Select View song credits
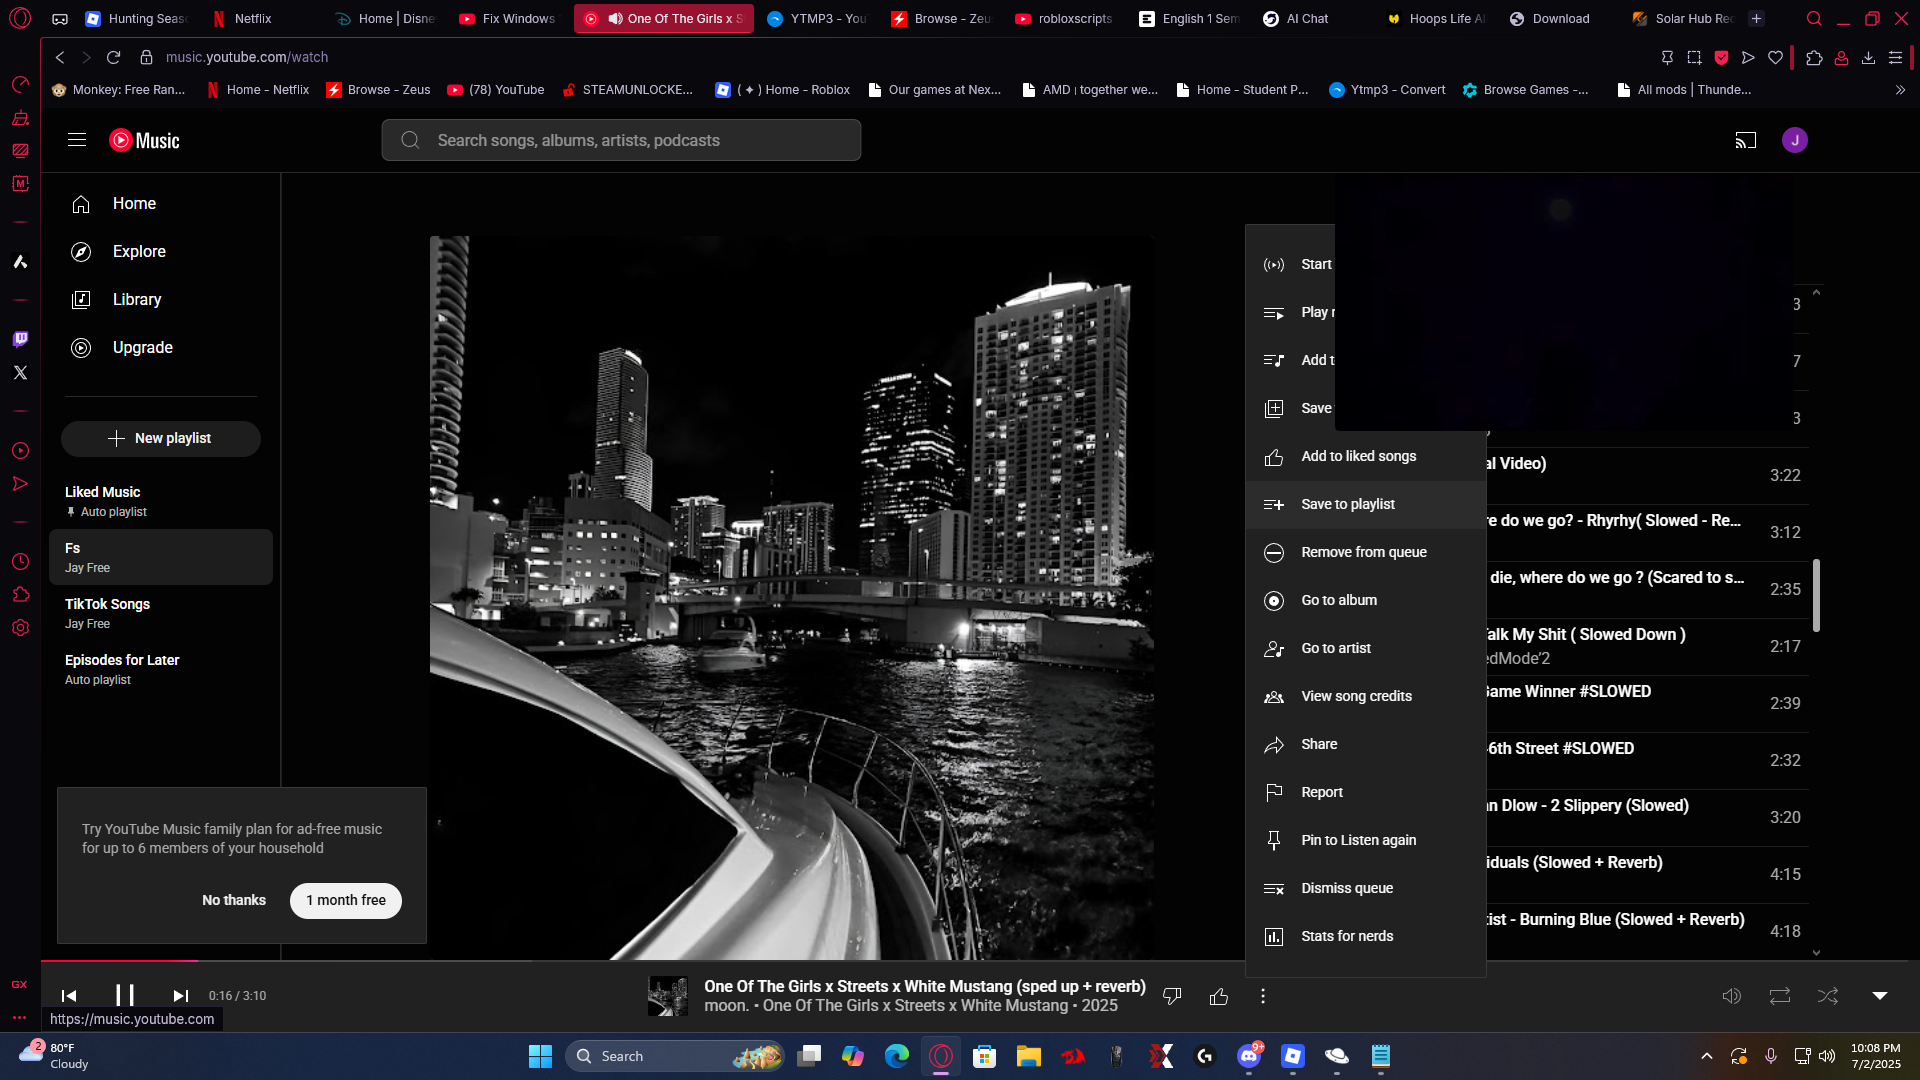Image resolution: width=1920 pixels, height=1080 pixels. coord(1366,697)
